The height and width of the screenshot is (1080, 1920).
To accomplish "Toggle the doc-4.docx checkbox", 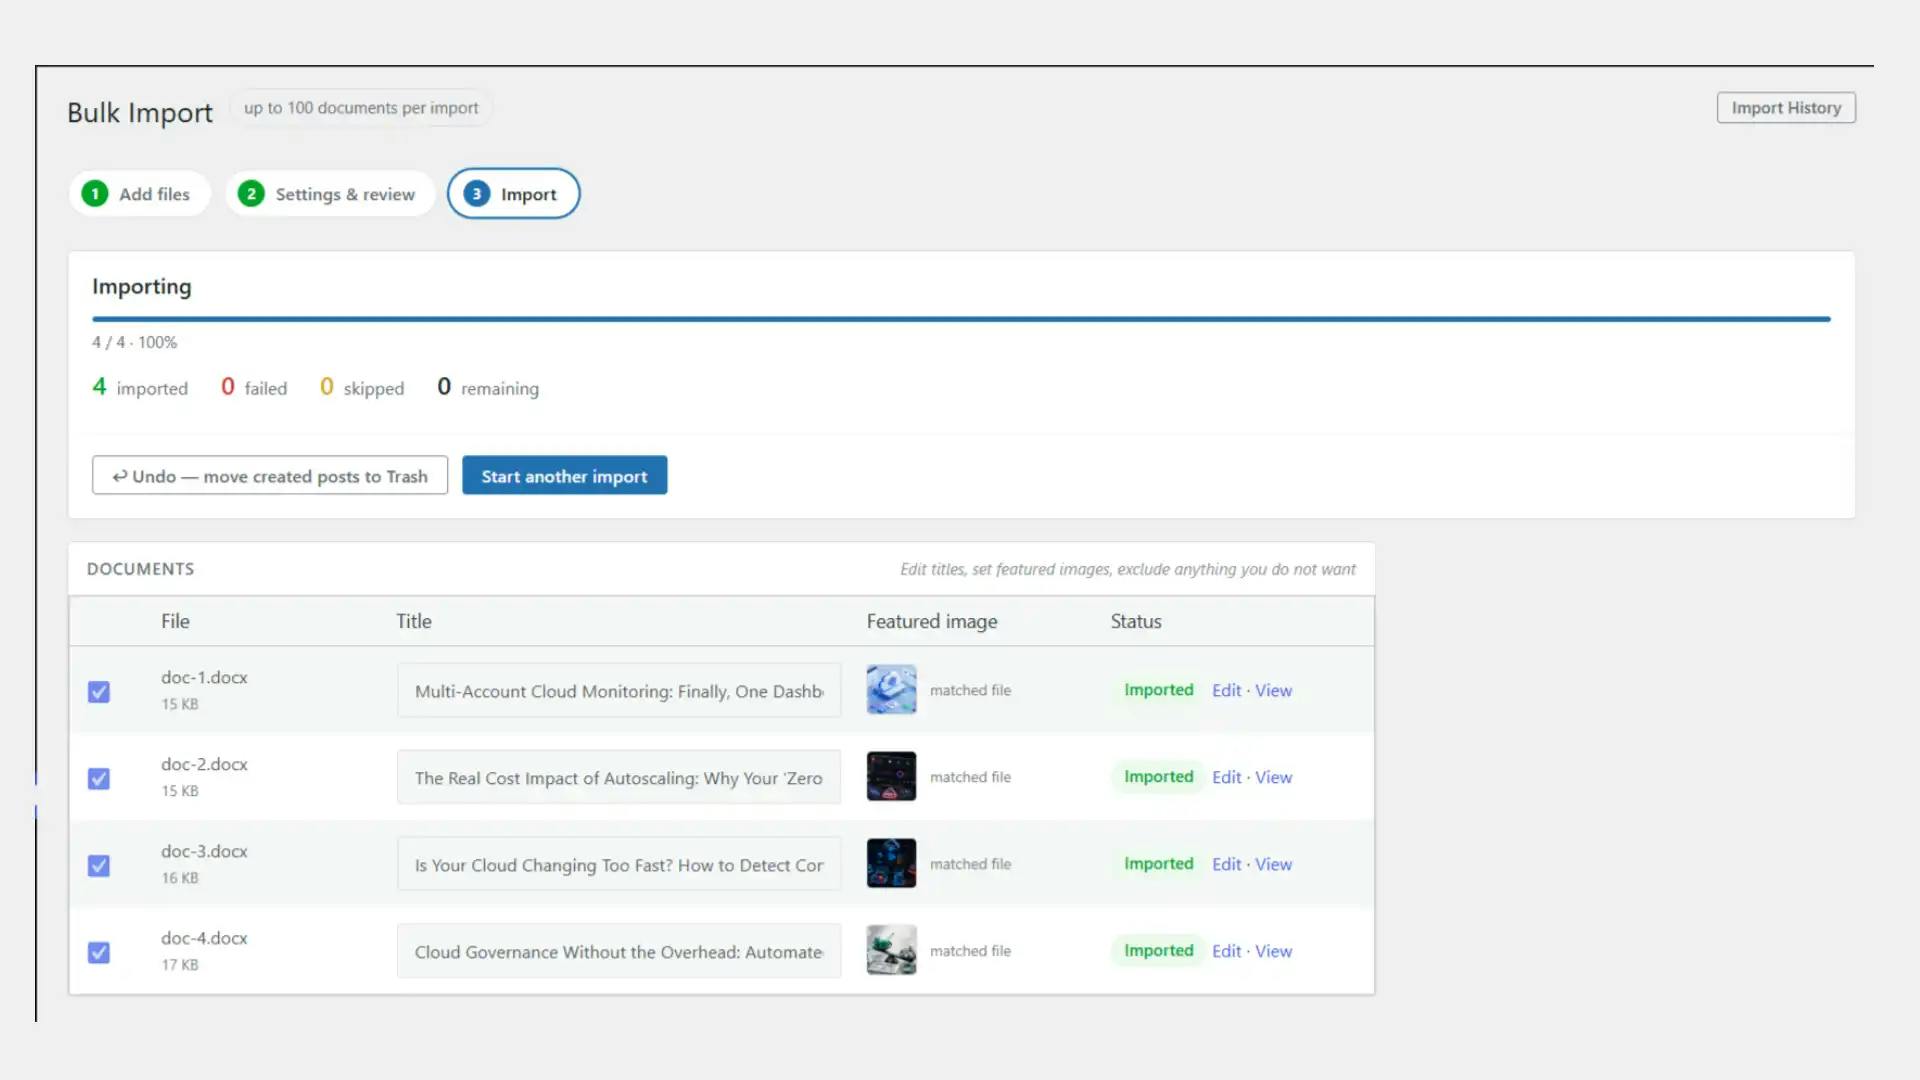I will coord(99,953).
